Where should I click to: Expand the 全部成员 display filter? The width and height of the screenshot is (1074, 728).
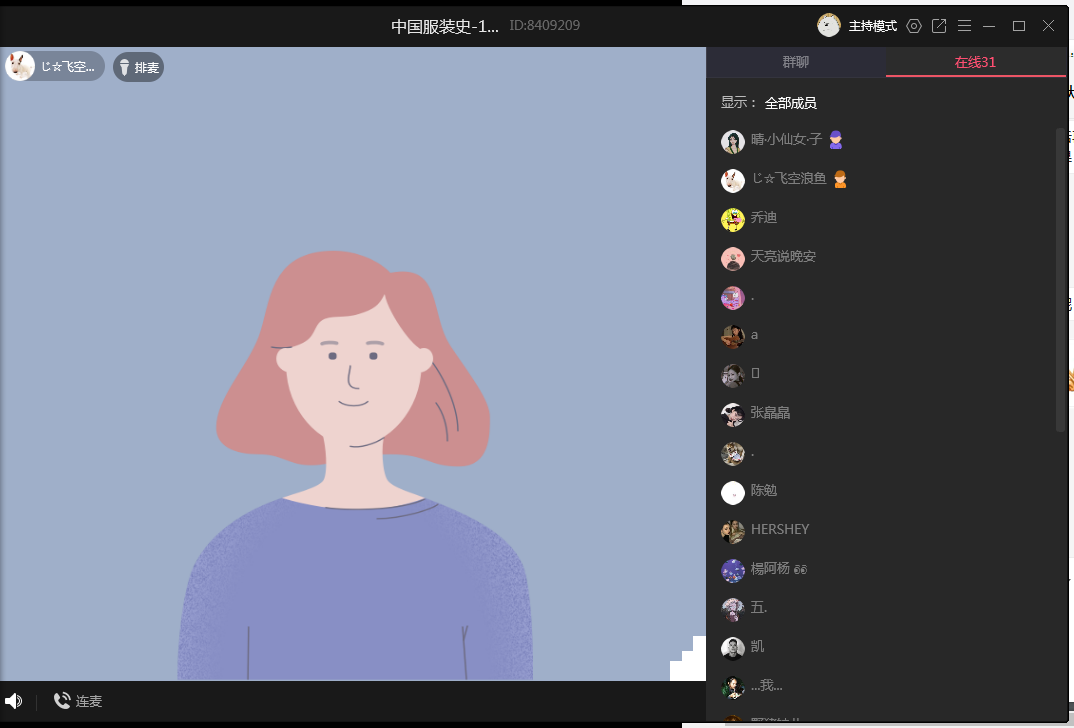[x=791, y=103]
